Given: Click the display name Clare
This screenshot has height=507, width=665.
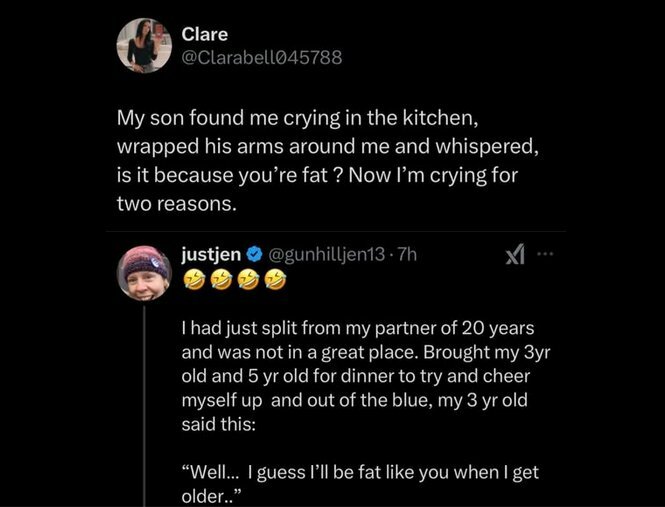Looking at the screenshot, I should pos(205,34).
